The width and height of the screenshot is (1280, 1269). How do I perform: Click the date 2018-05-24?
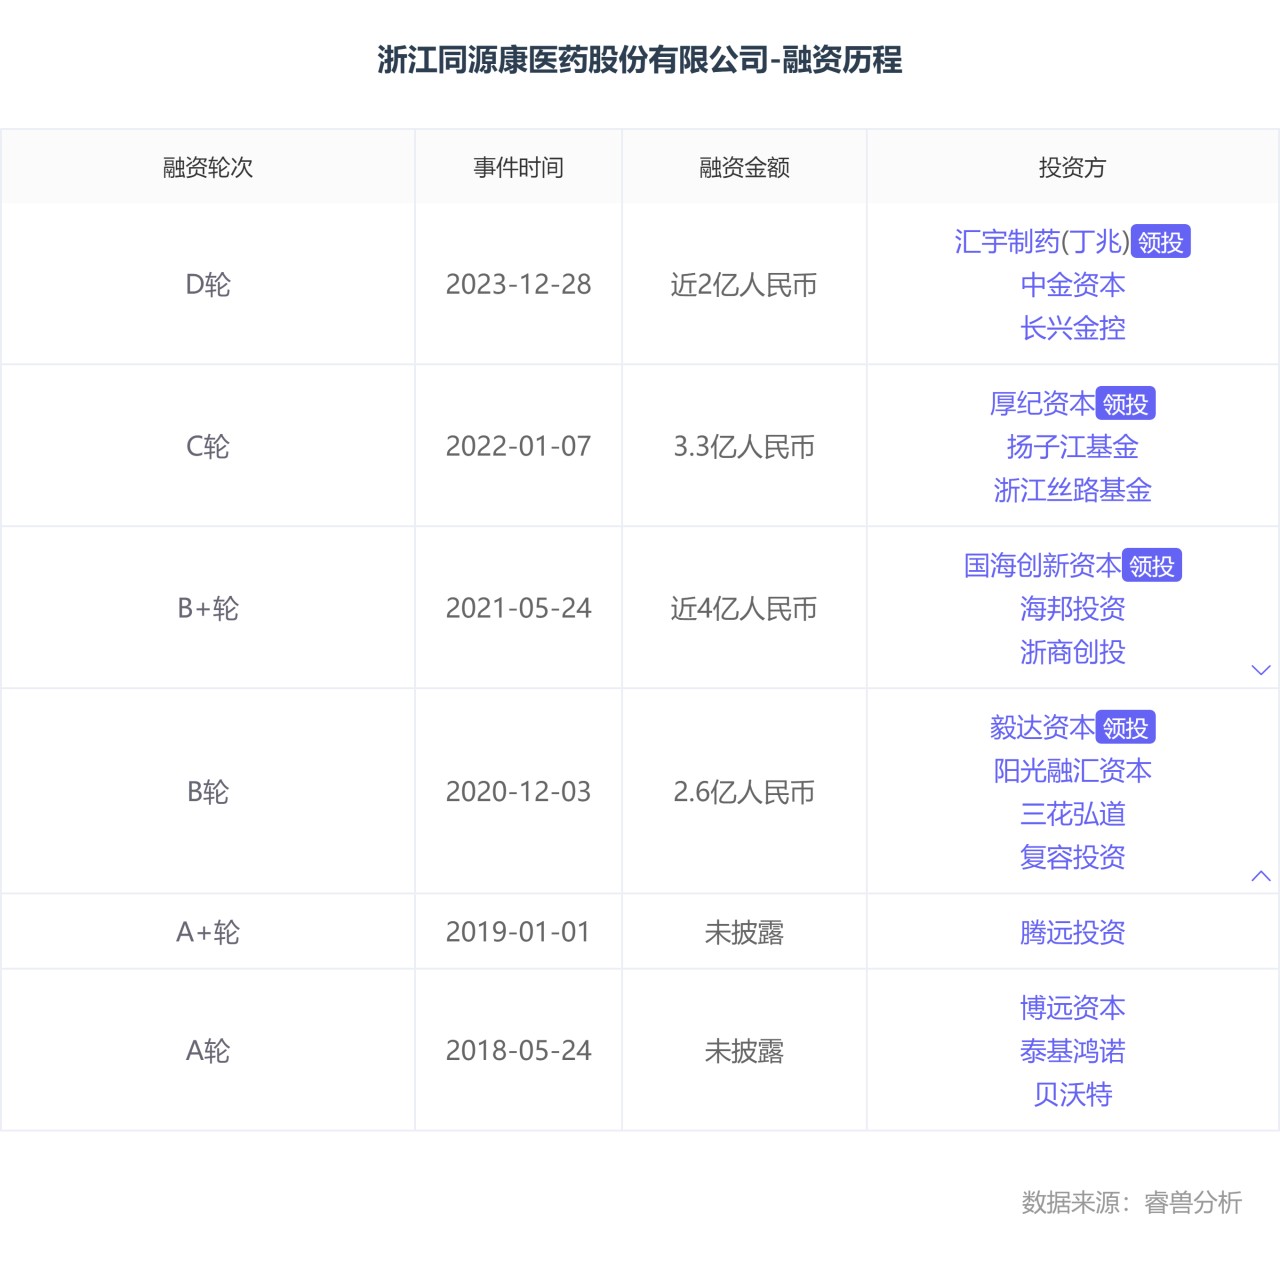[518, 1051]
